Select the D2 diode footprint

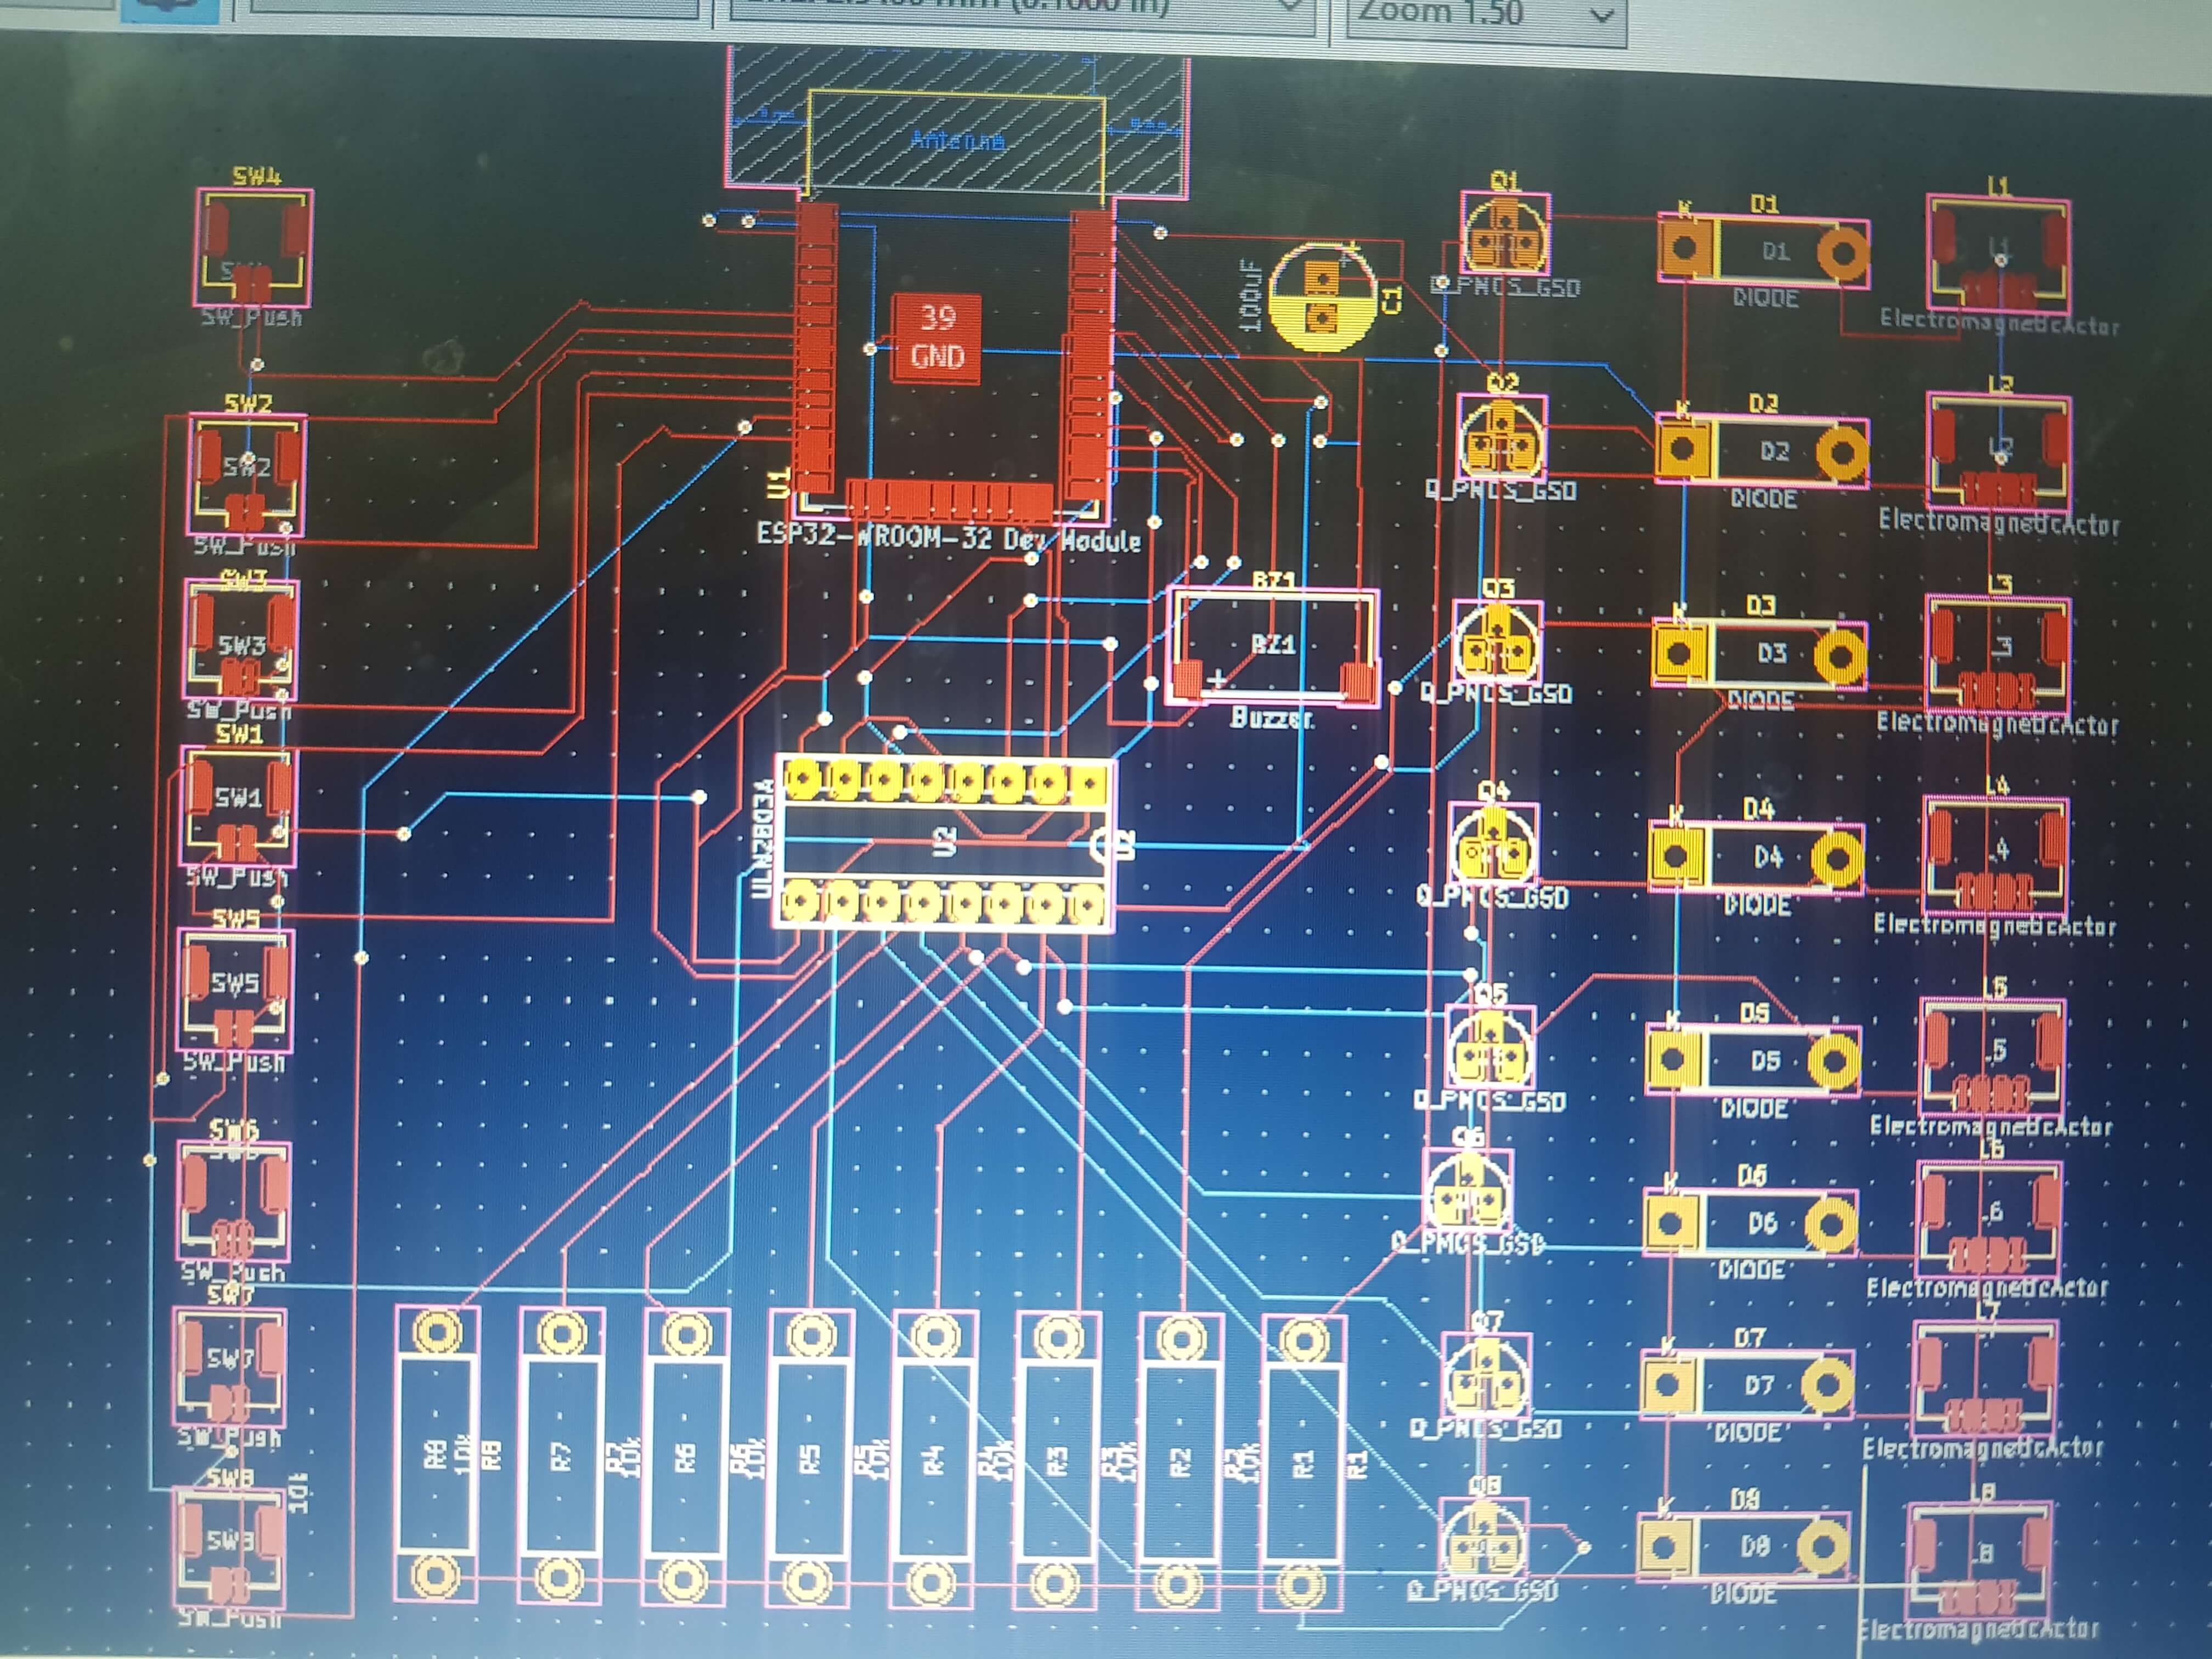point(1760,452)
